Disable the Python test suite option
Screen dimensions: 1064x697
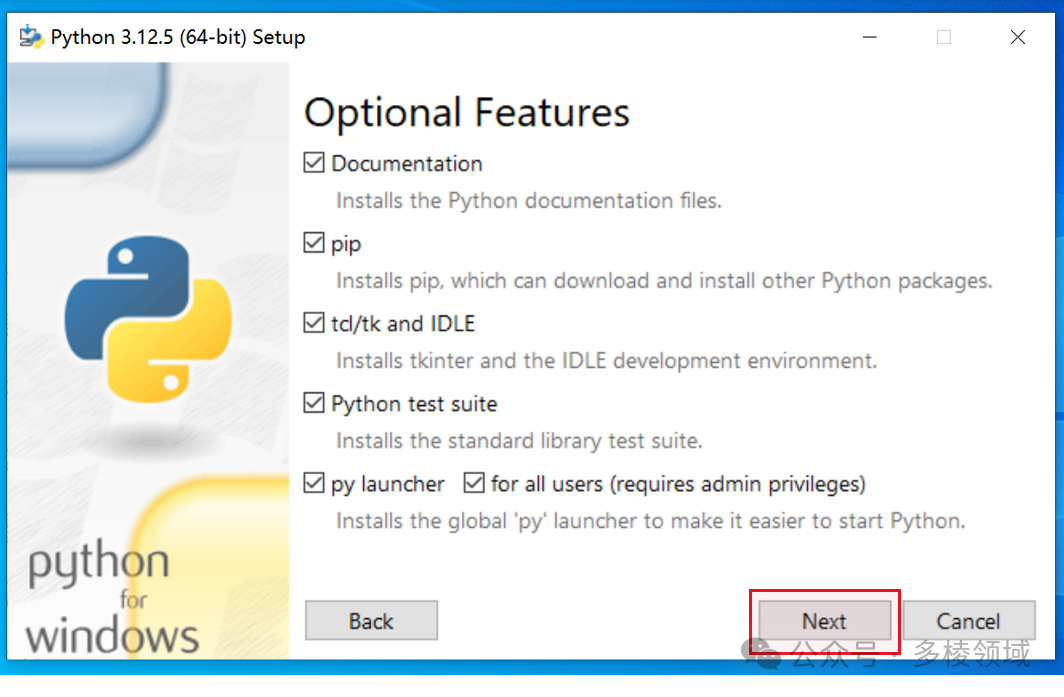(x=314, y=403)
